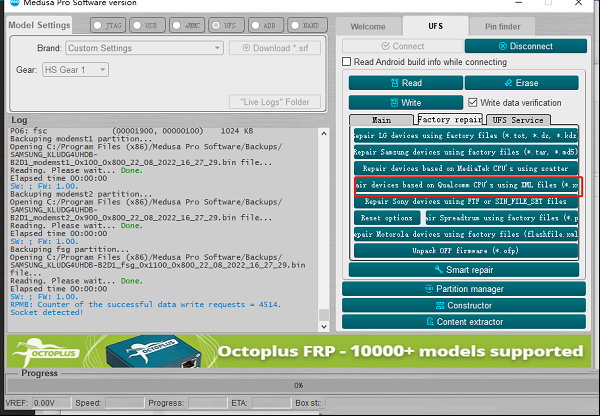Image resolution: width=600 pixels, height=416 pixels.
Task: Switch to the Pin finder tab
Action: point(502,26)
